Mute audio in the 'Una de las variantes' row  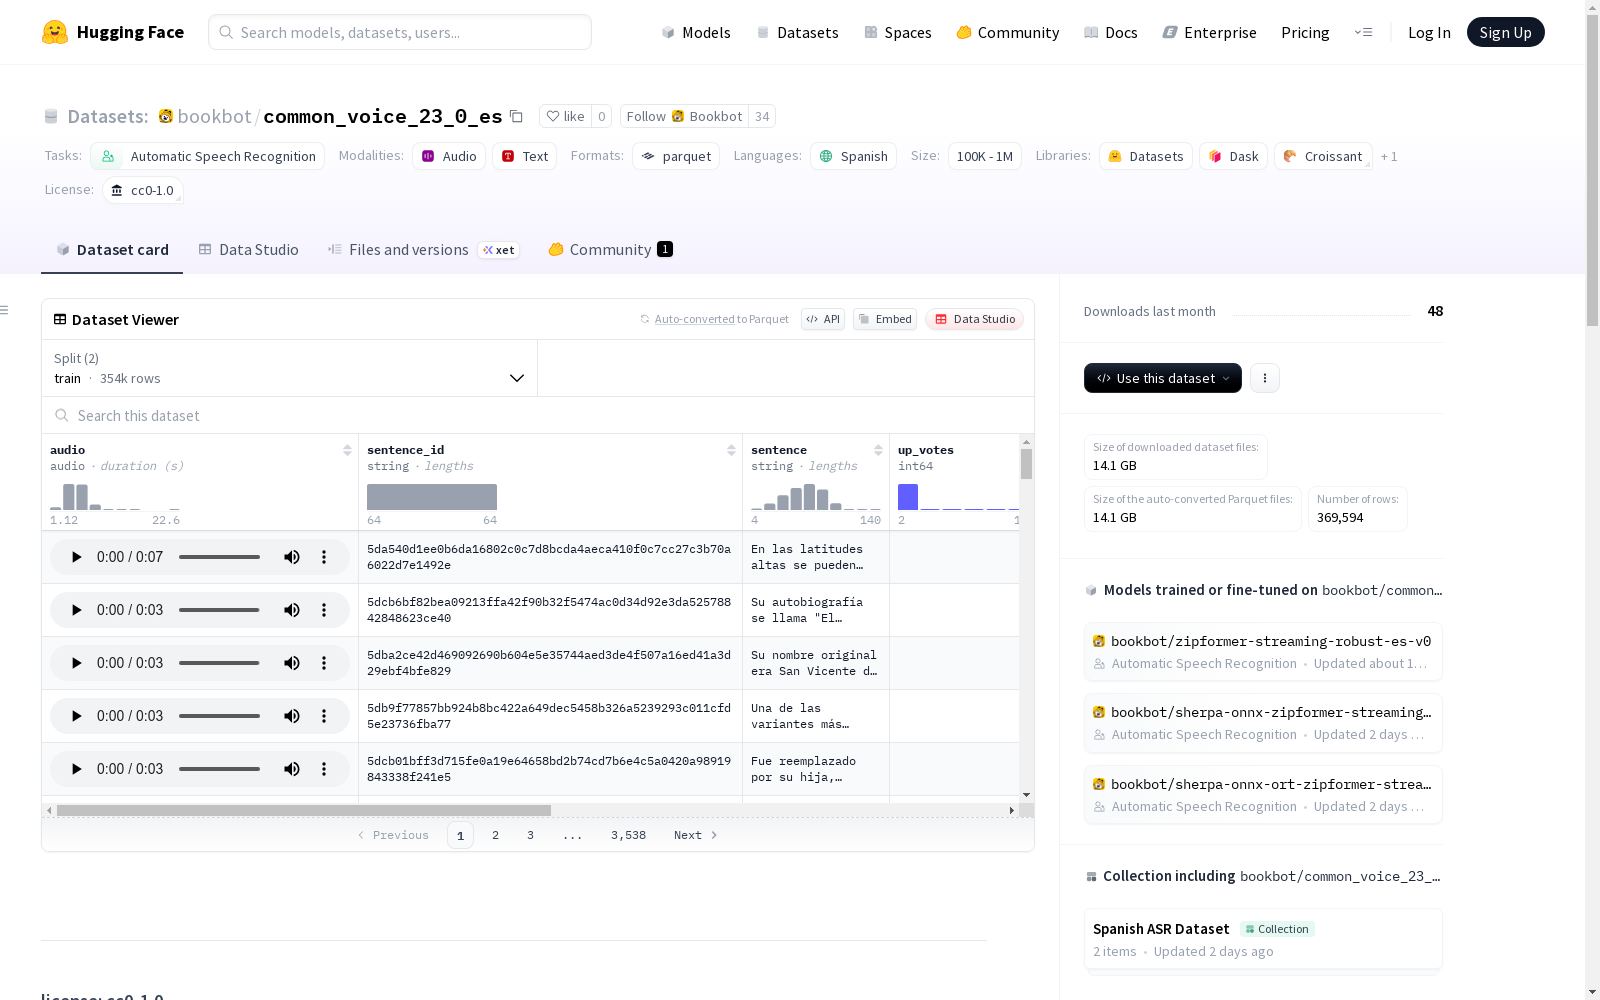[x=292, y=716]
